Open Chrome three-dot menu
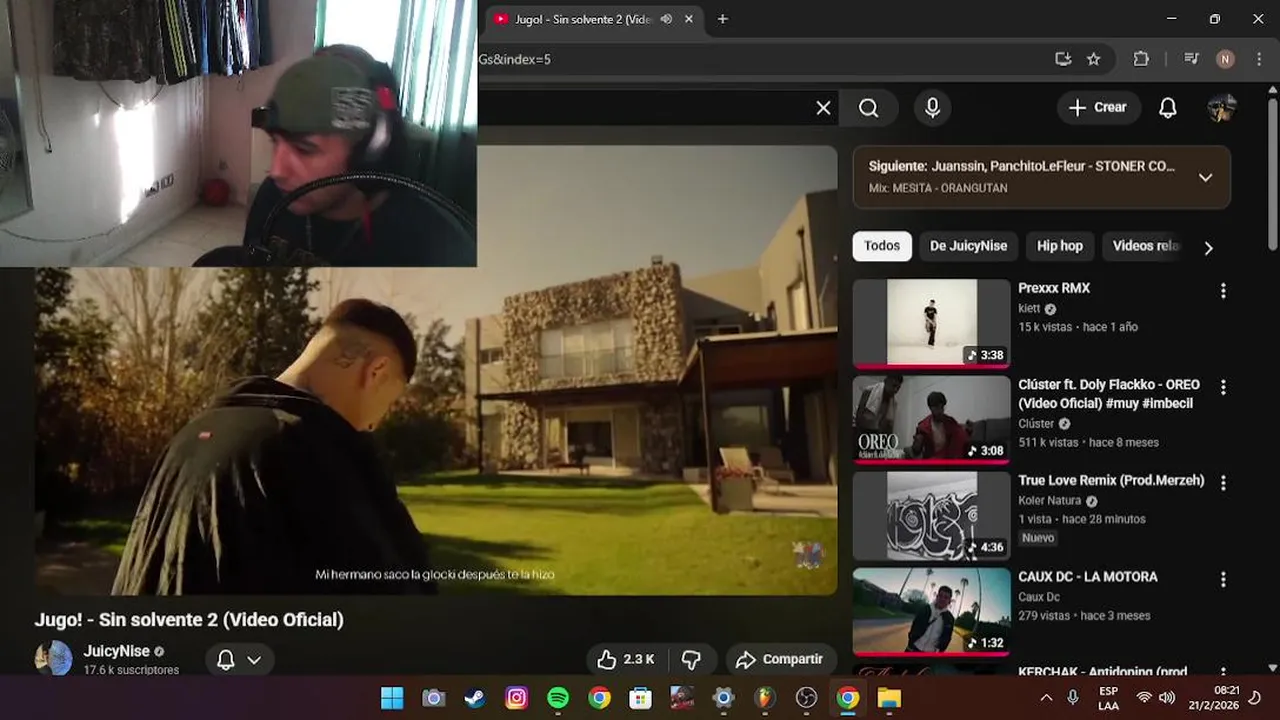Screen dimensions: 1280x720 click(x=1259, y=59)
